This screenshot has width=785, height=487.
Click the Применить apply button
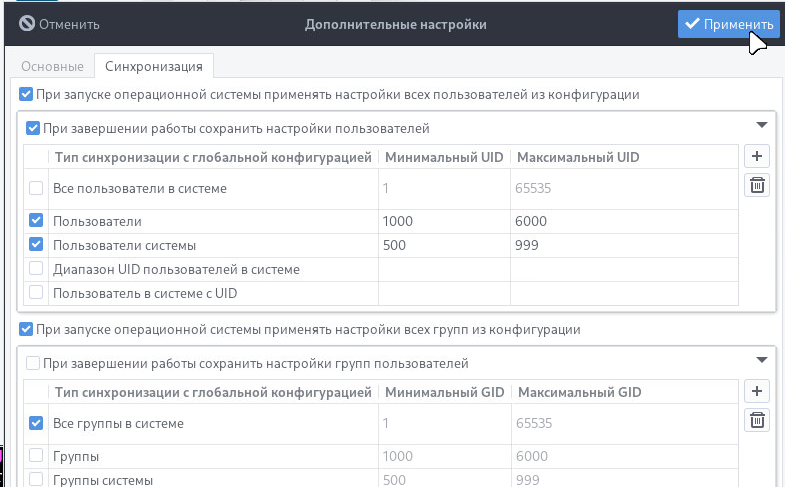click(x=728, y=25)
